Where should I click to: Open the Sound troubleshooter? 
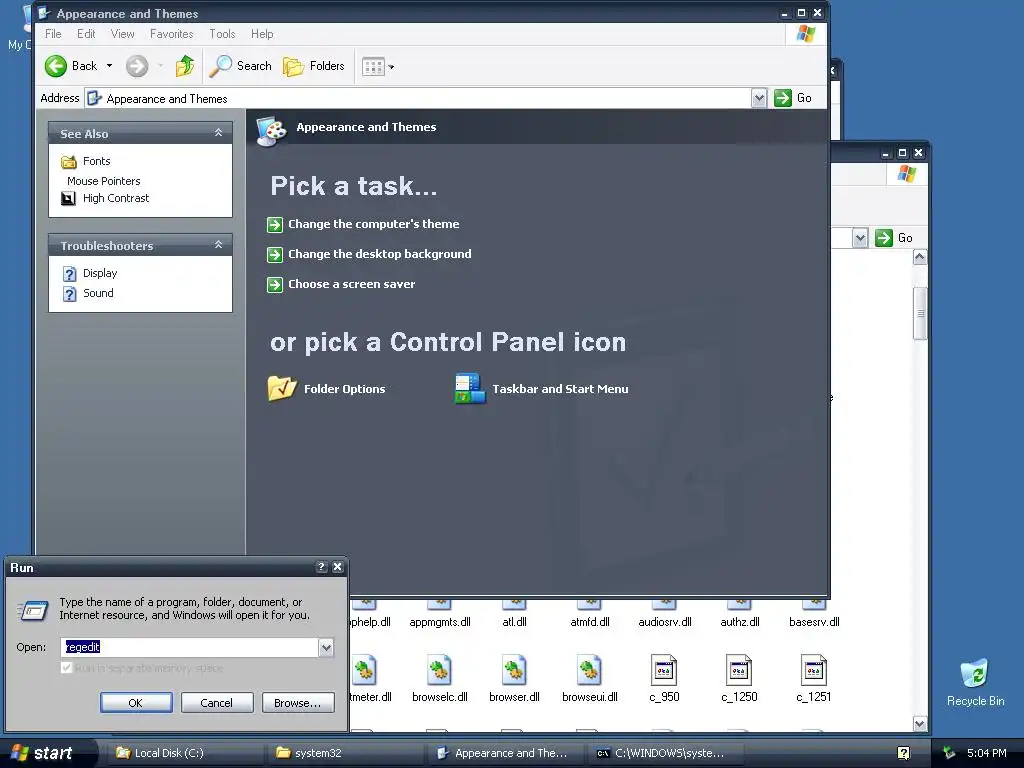(x=98, y=293)
